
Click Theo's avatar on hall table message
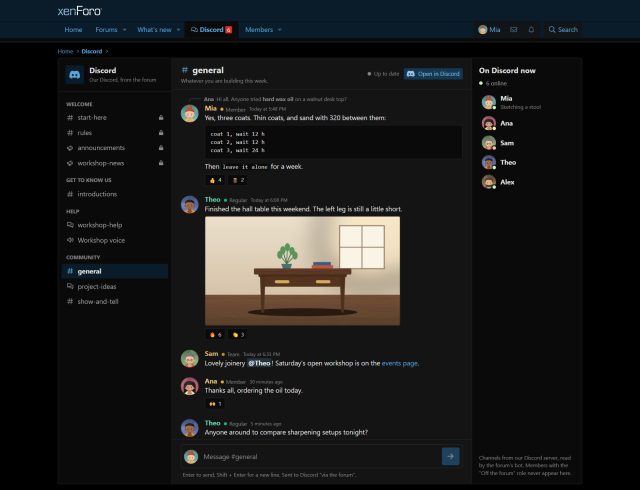(x=190, y=204)
